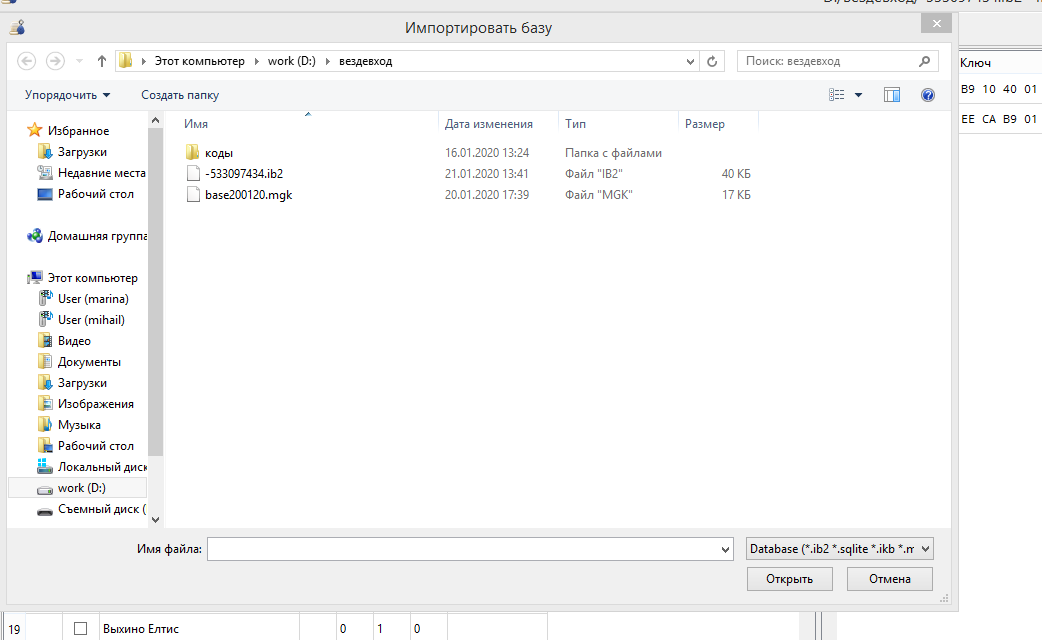
Task: Open the view options dropdown arrow
Action: [x=858, y=95]
